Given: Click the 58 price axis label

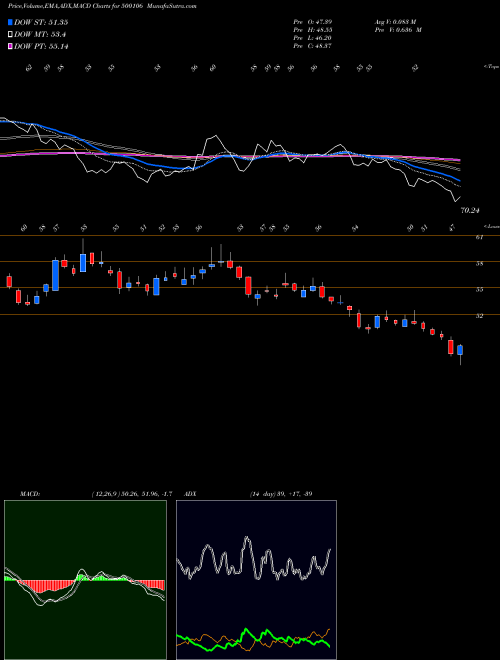Looking at the screenshot, I should (x=479, y=263).
